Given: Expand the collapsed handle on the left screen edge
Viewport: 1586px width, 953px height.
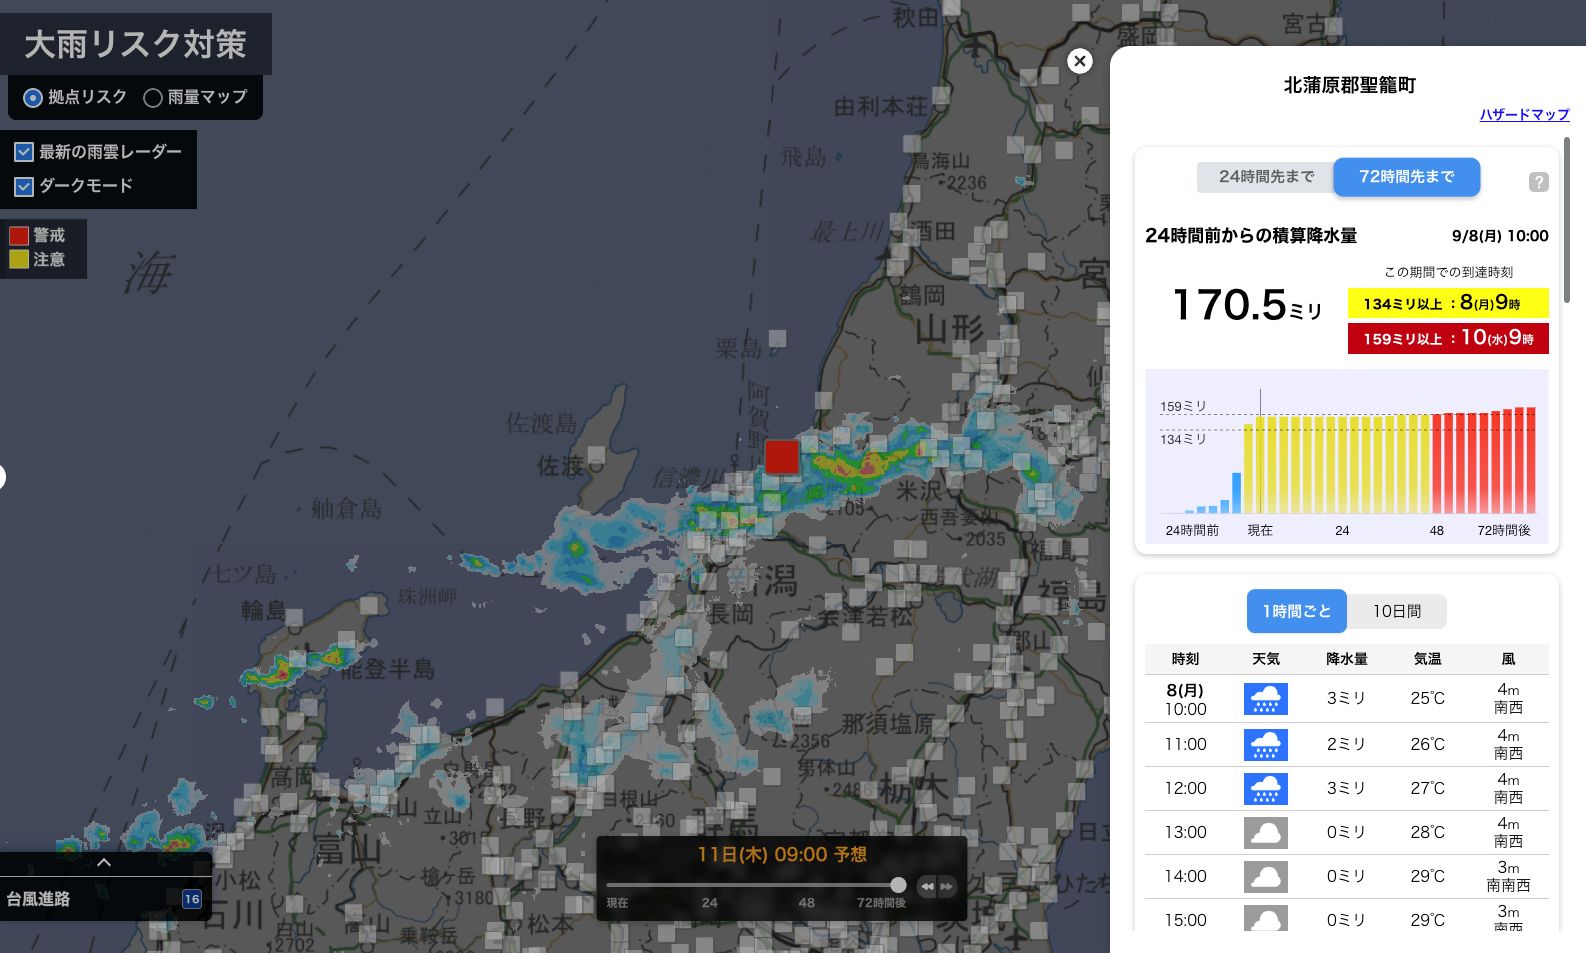Looking at the screenshot, I should click(2, 477).
